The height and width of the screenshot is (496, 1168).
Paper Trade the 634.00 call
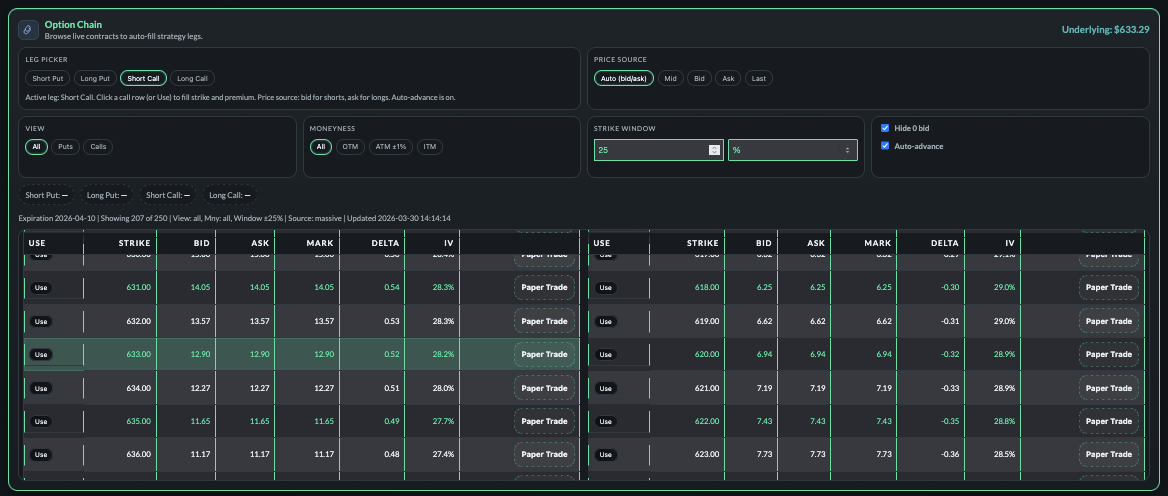(545, 388)
